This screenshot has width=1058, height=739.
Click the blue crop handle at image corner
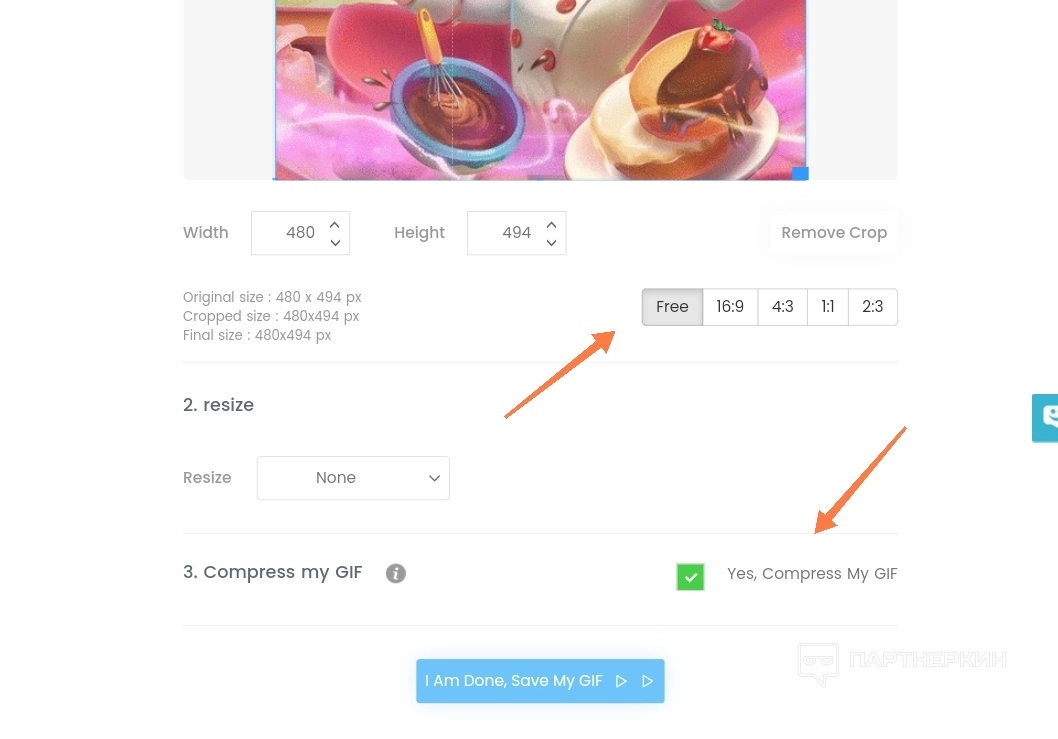(800, 173)
